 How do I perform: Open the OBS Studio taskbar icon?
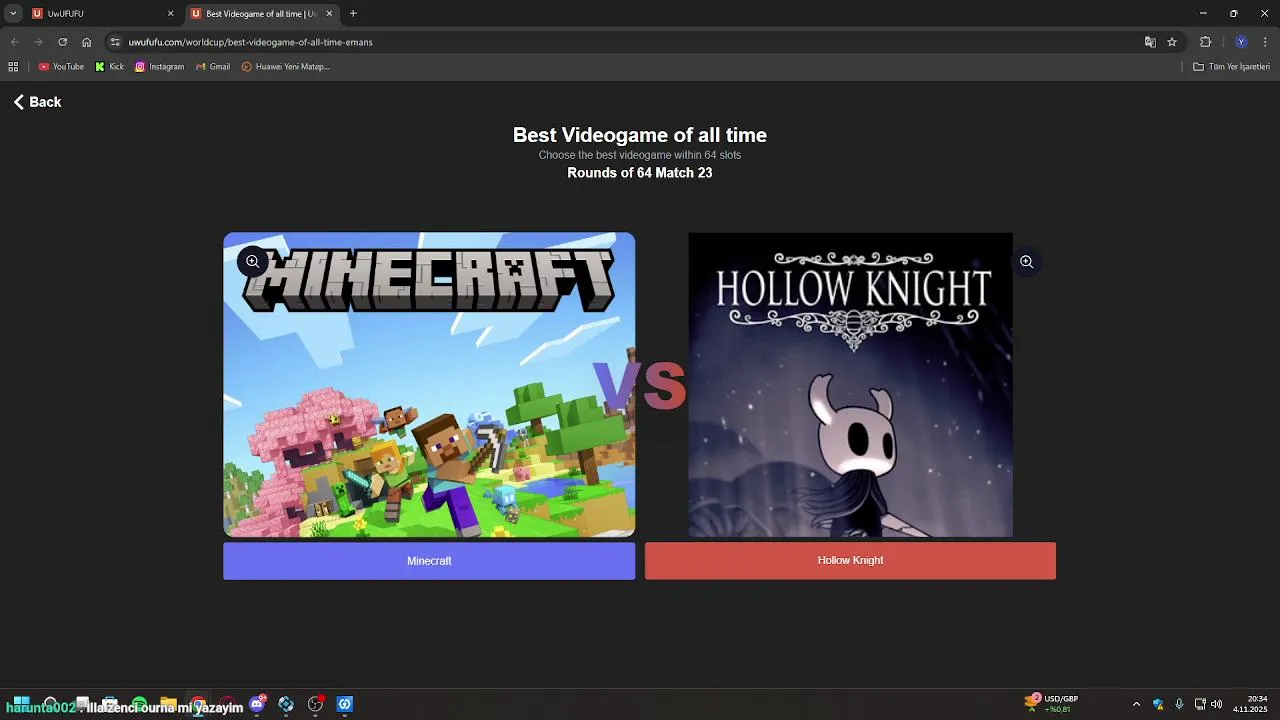coord(316,704)
